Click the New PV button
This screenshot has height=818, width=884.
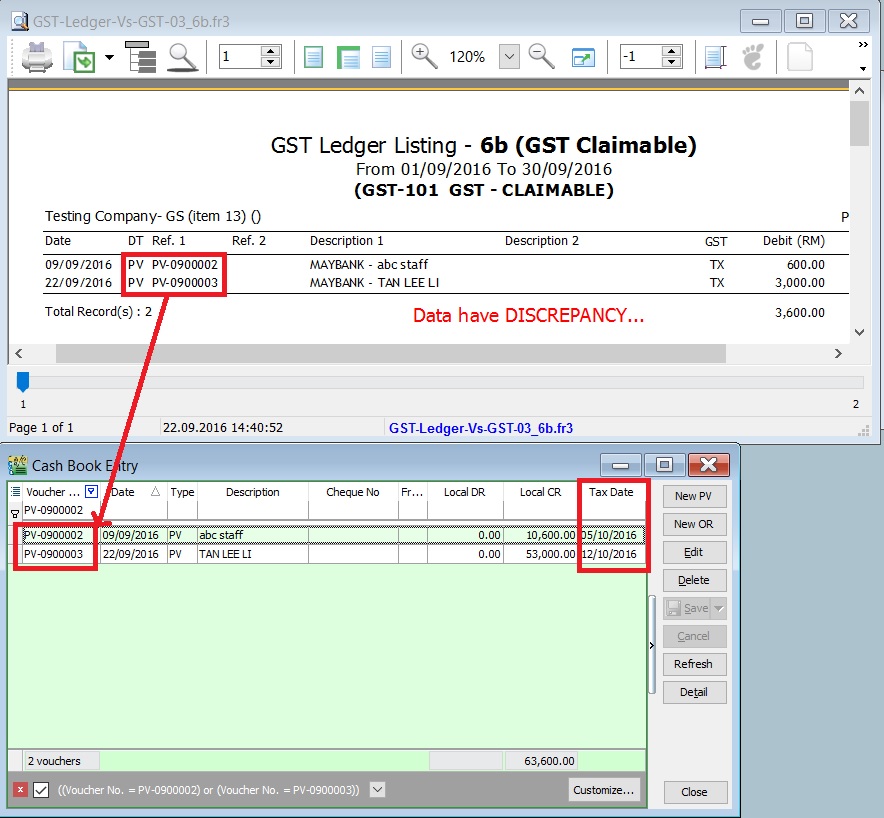[x=694, y=496]
